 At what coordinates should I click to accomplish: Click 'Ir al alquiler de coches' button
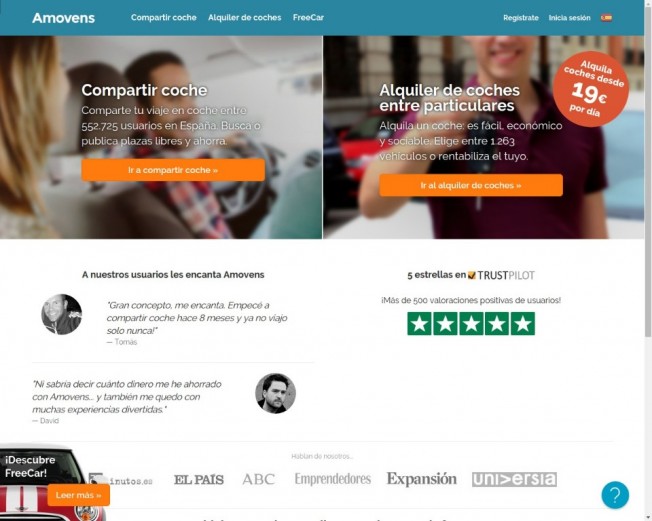(471, 185)
